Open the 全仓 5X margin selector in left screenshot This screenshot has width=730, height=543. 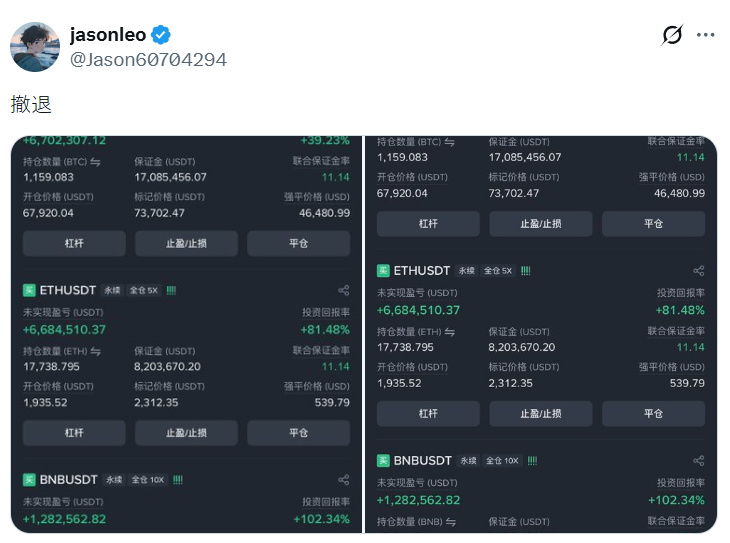pyautogui.click(x=147, y=290)
